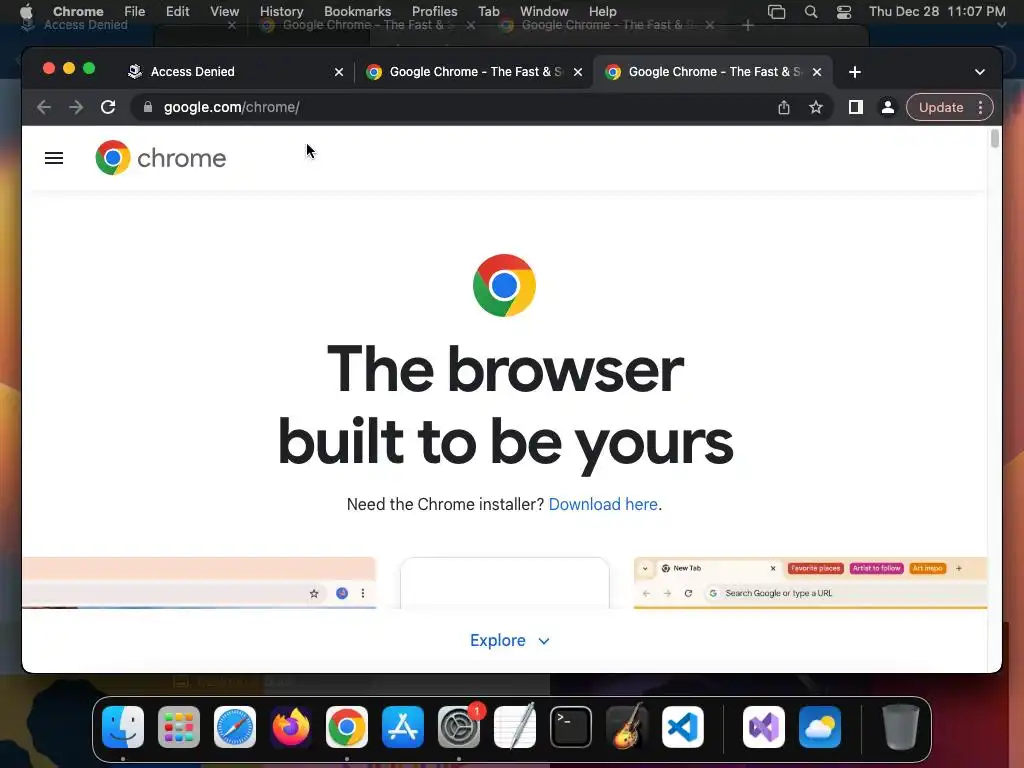Open the Help menu
Image resolution: width=1024 pixels, height=768 pixels.
[x=602, y=11]
